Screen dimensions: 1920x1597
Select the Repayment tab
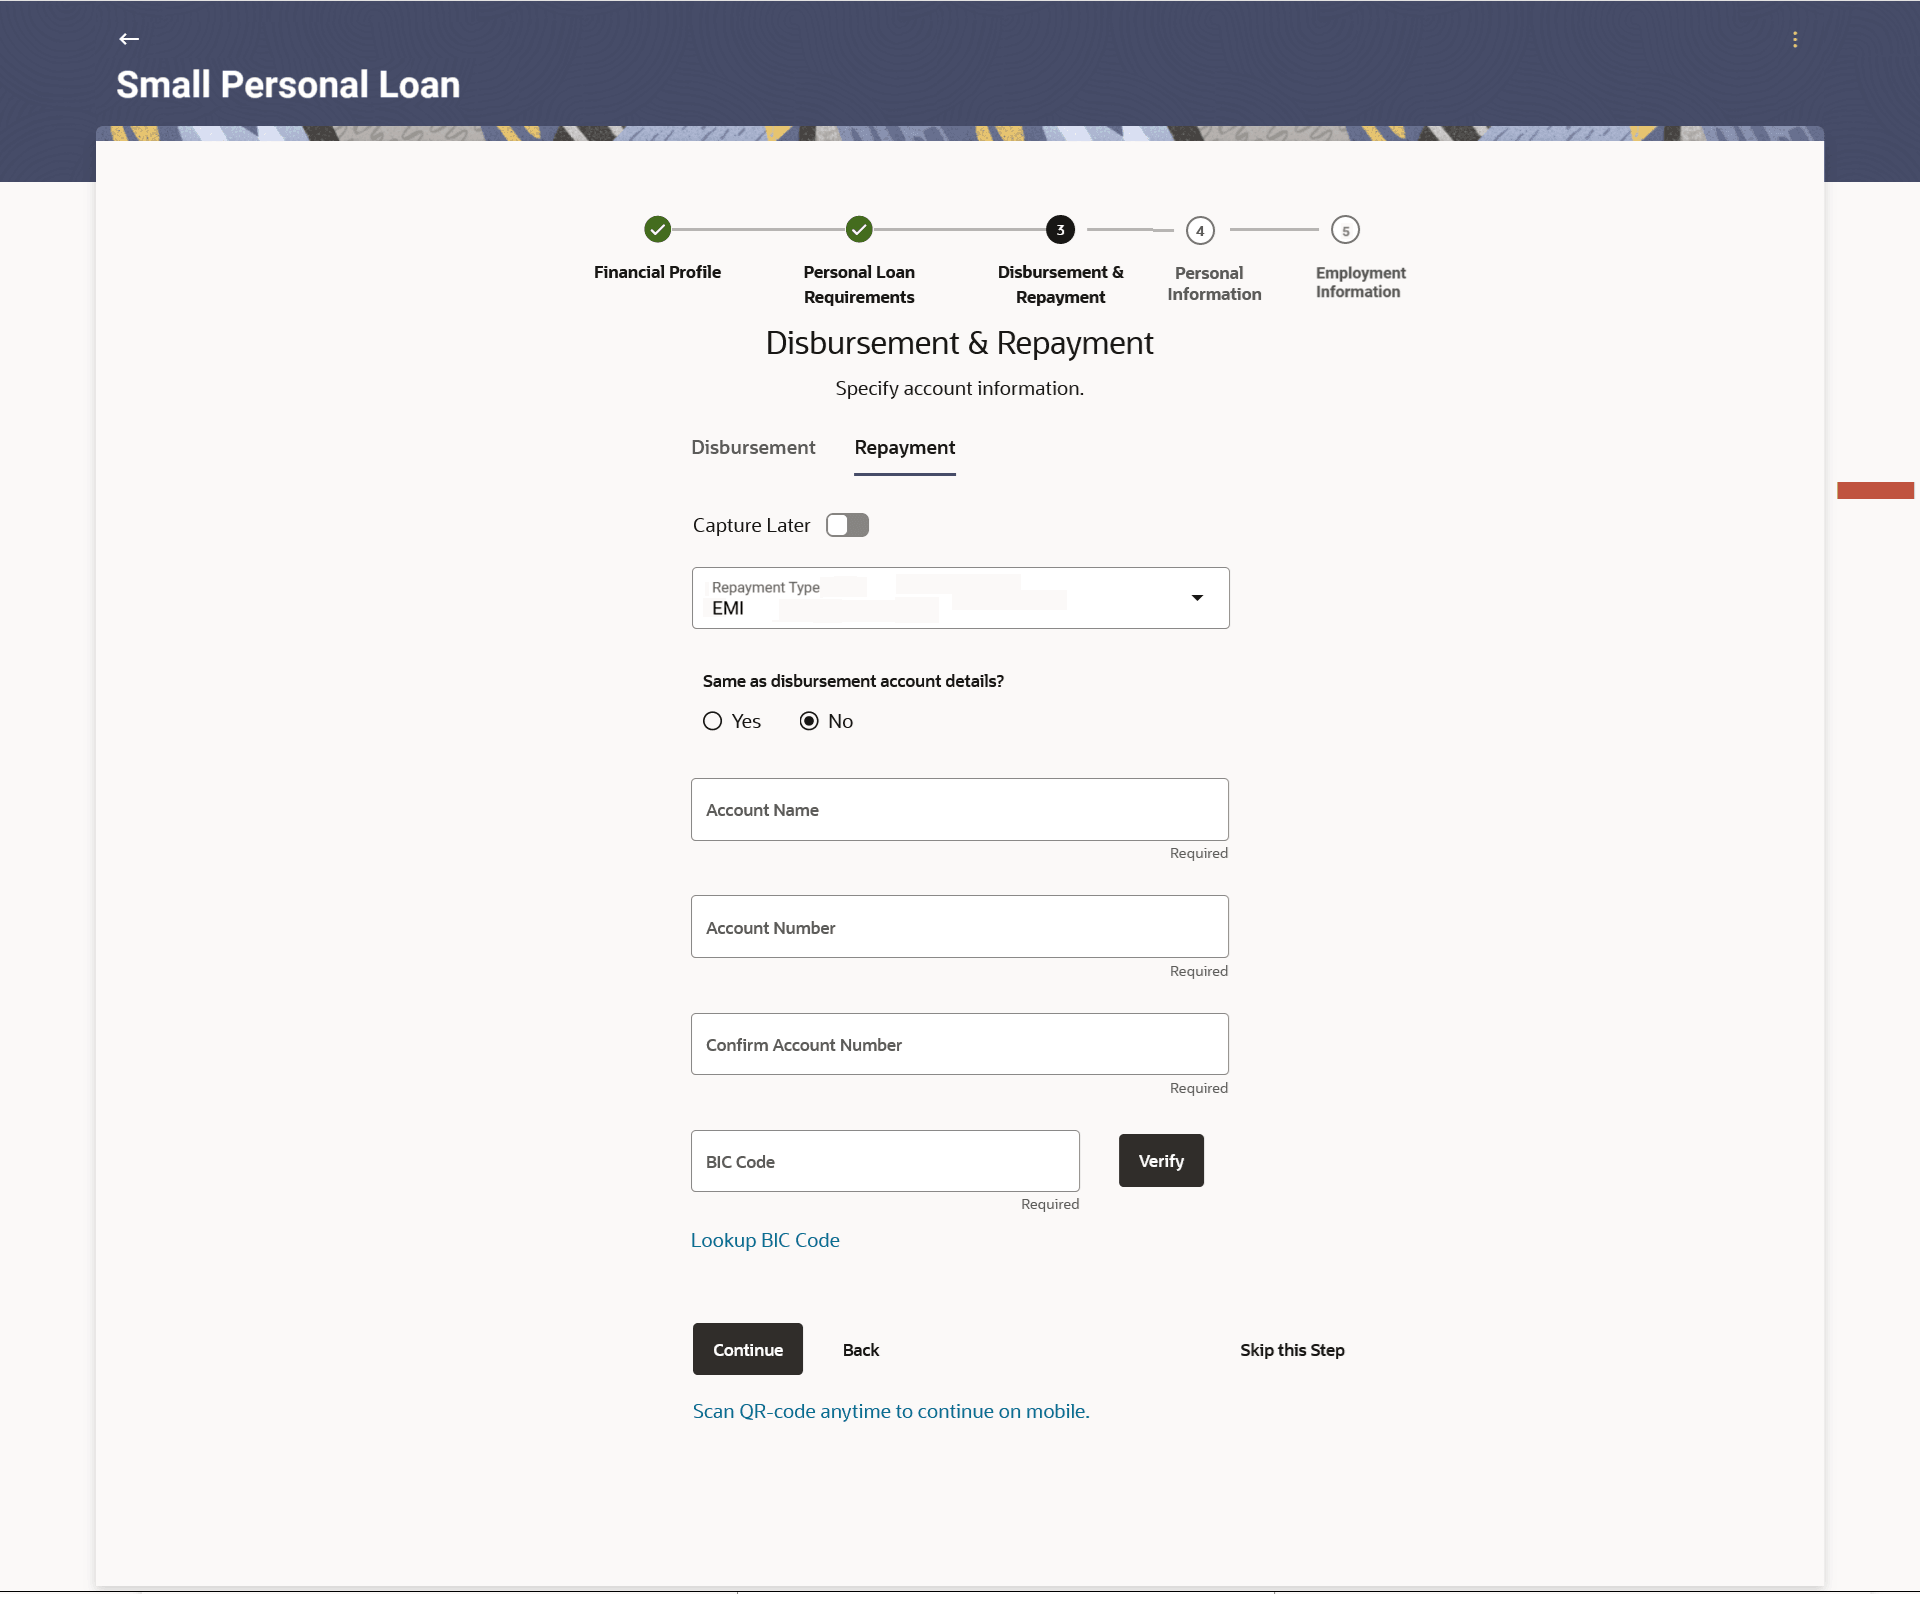pyautogui.click(x=904, y=447)
